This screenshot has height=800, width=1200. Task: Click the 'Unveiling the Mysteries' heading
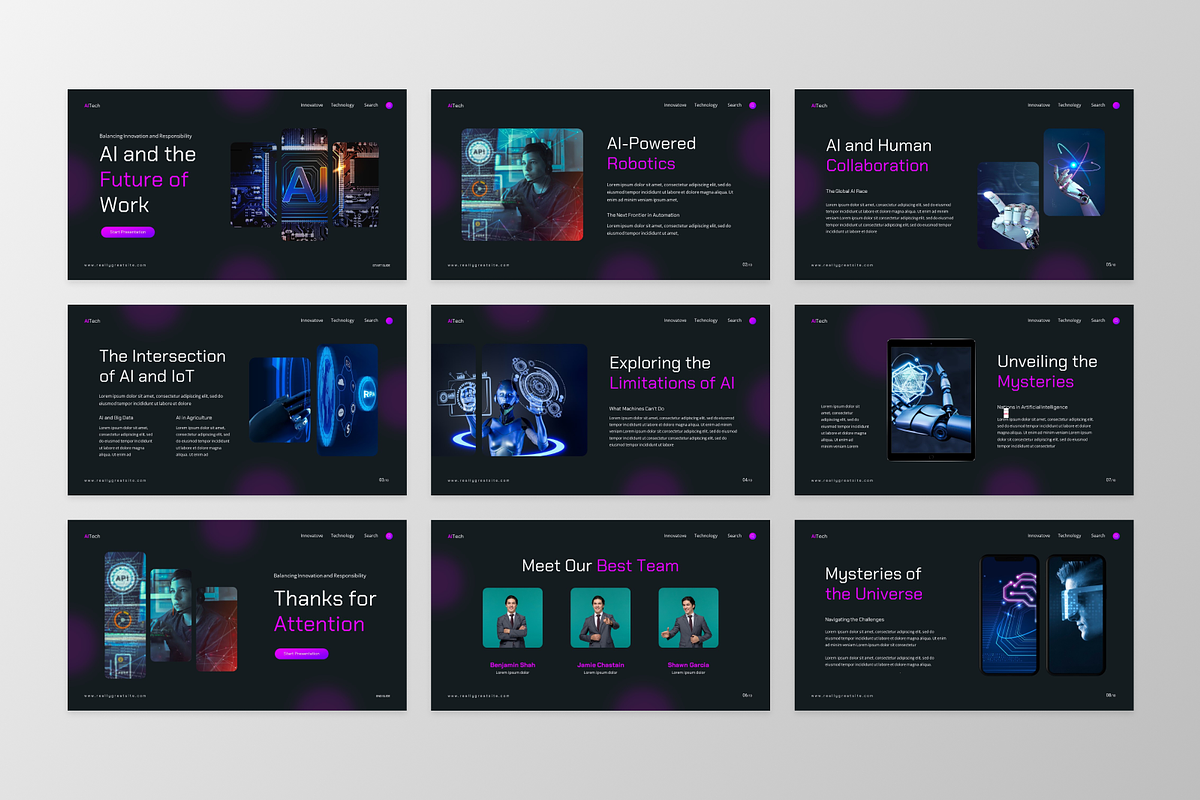pos(1047,372)
